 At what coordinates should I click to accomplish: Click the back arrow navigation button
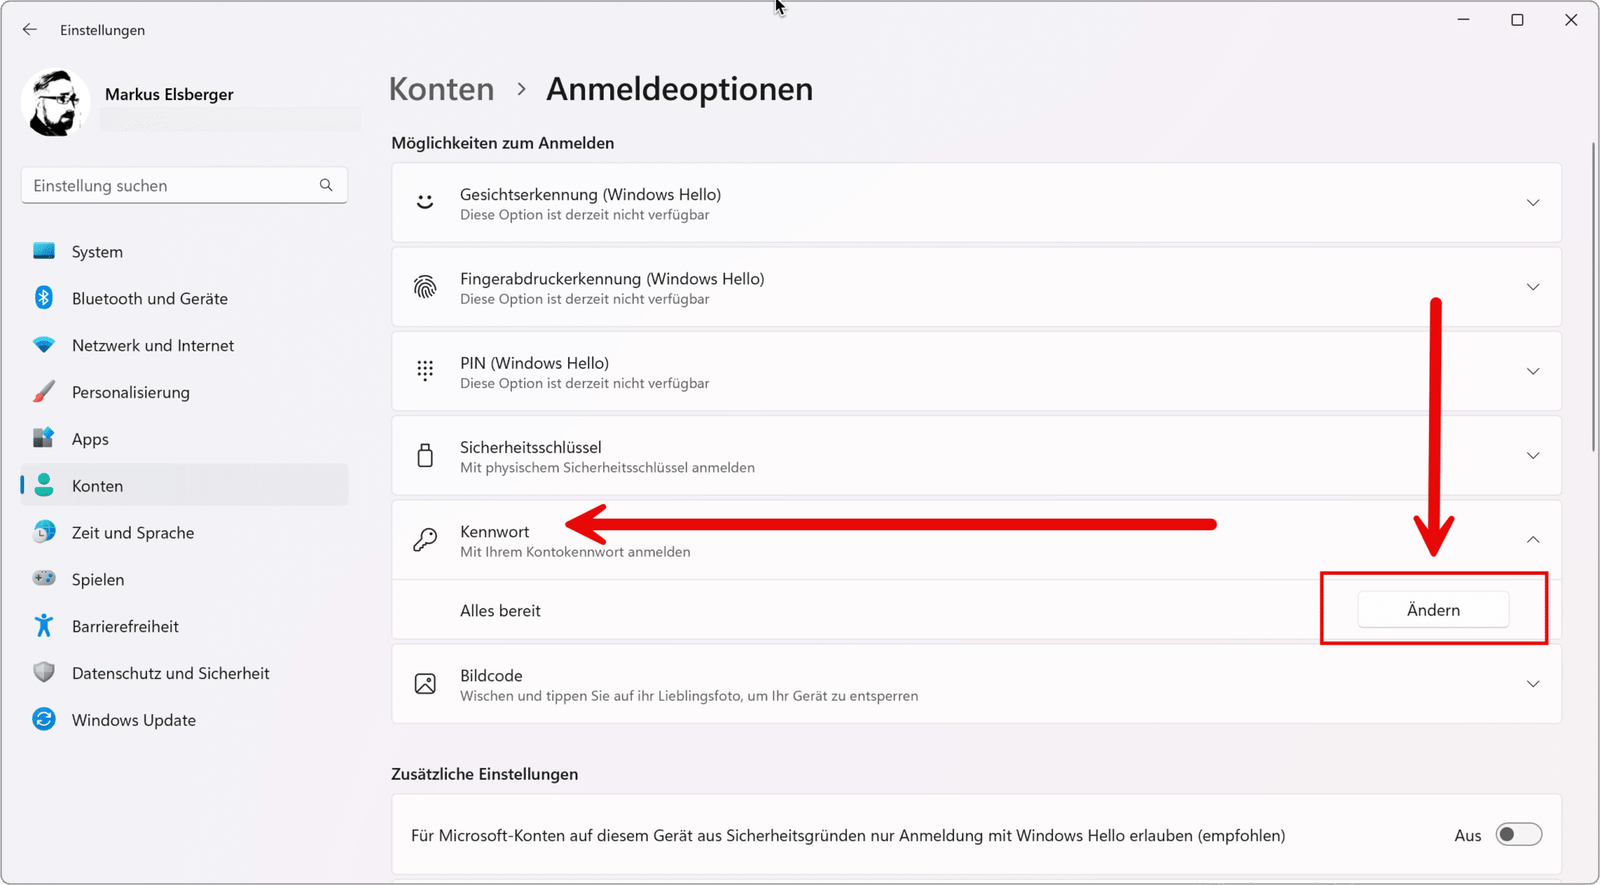(29, 29)
